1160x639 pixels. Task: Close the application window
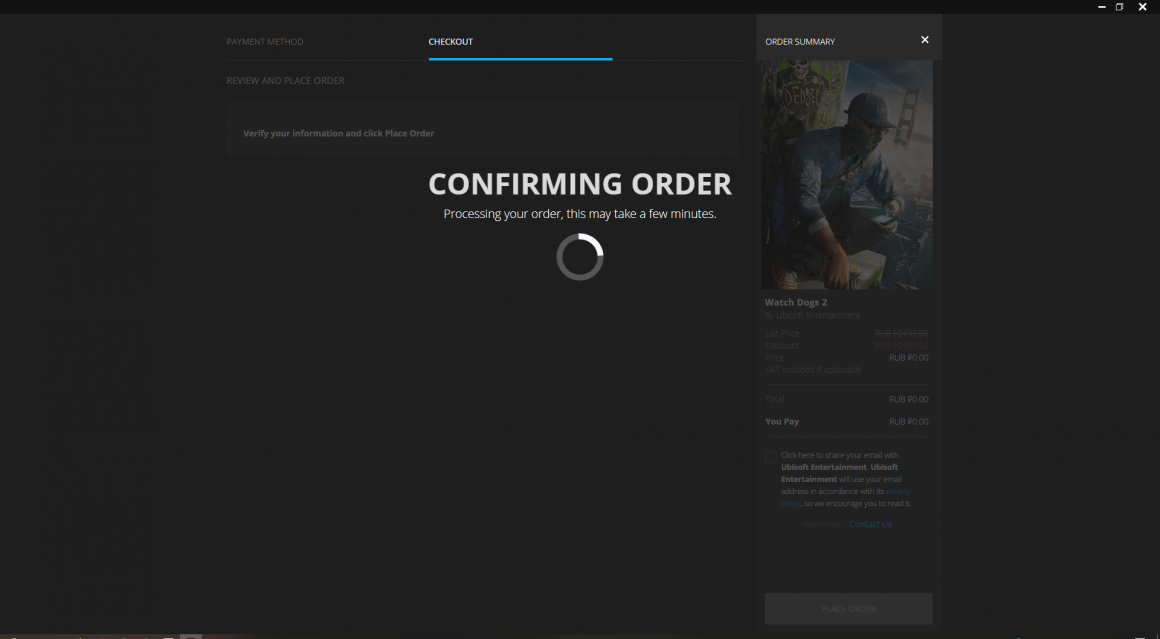point(1142,7)
